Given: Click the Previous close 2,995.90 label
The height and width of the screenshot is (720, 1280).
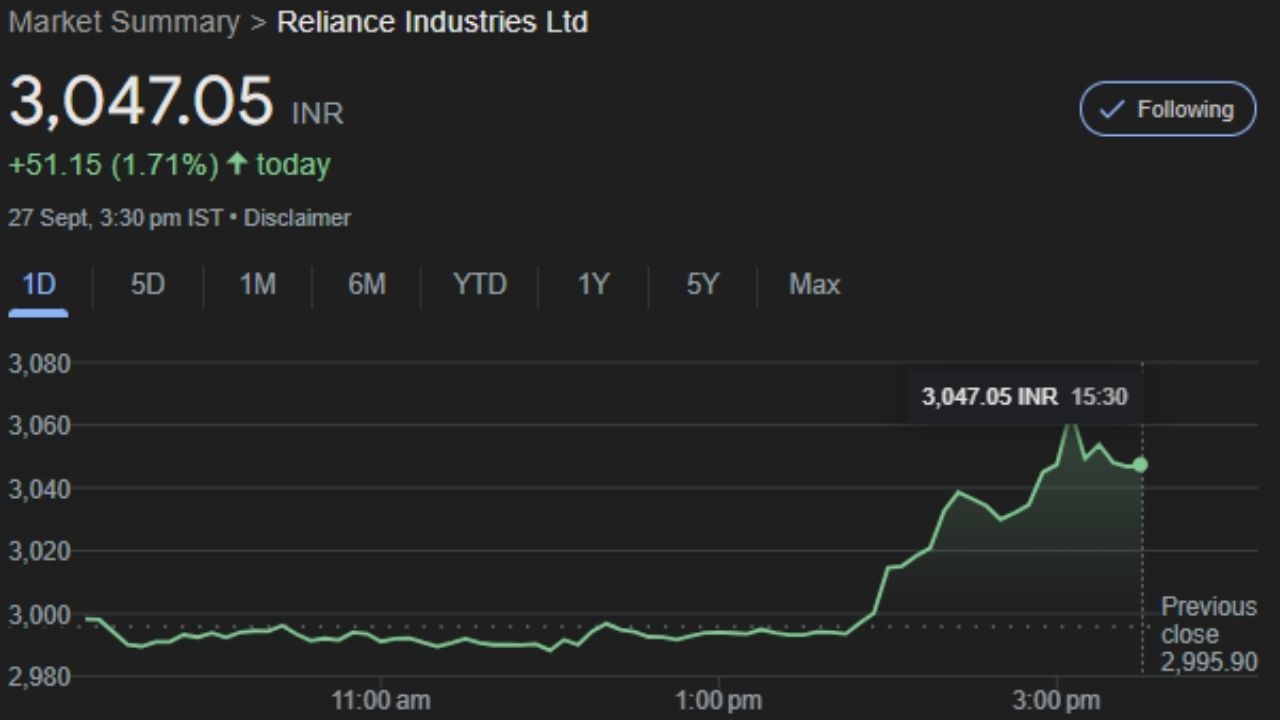Looking at the screenshot, I should pos(1209,634).
